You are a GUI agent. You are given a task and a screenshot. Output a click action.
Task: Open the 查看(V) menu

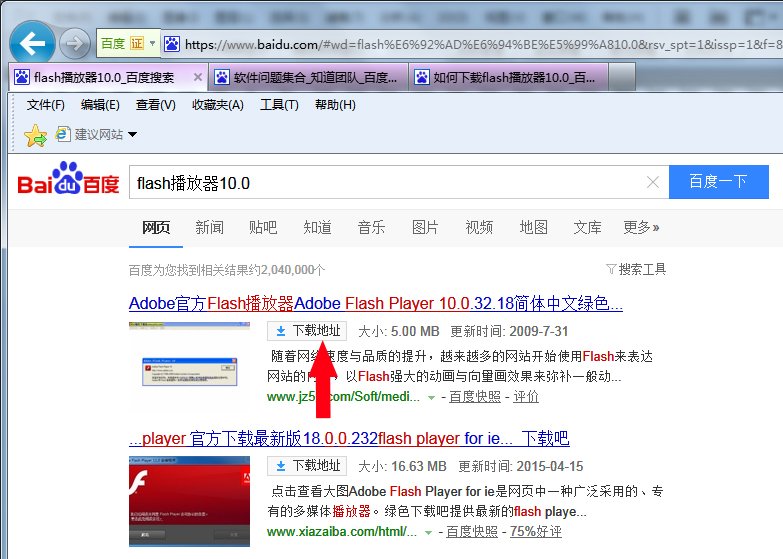tap(155, 105)
